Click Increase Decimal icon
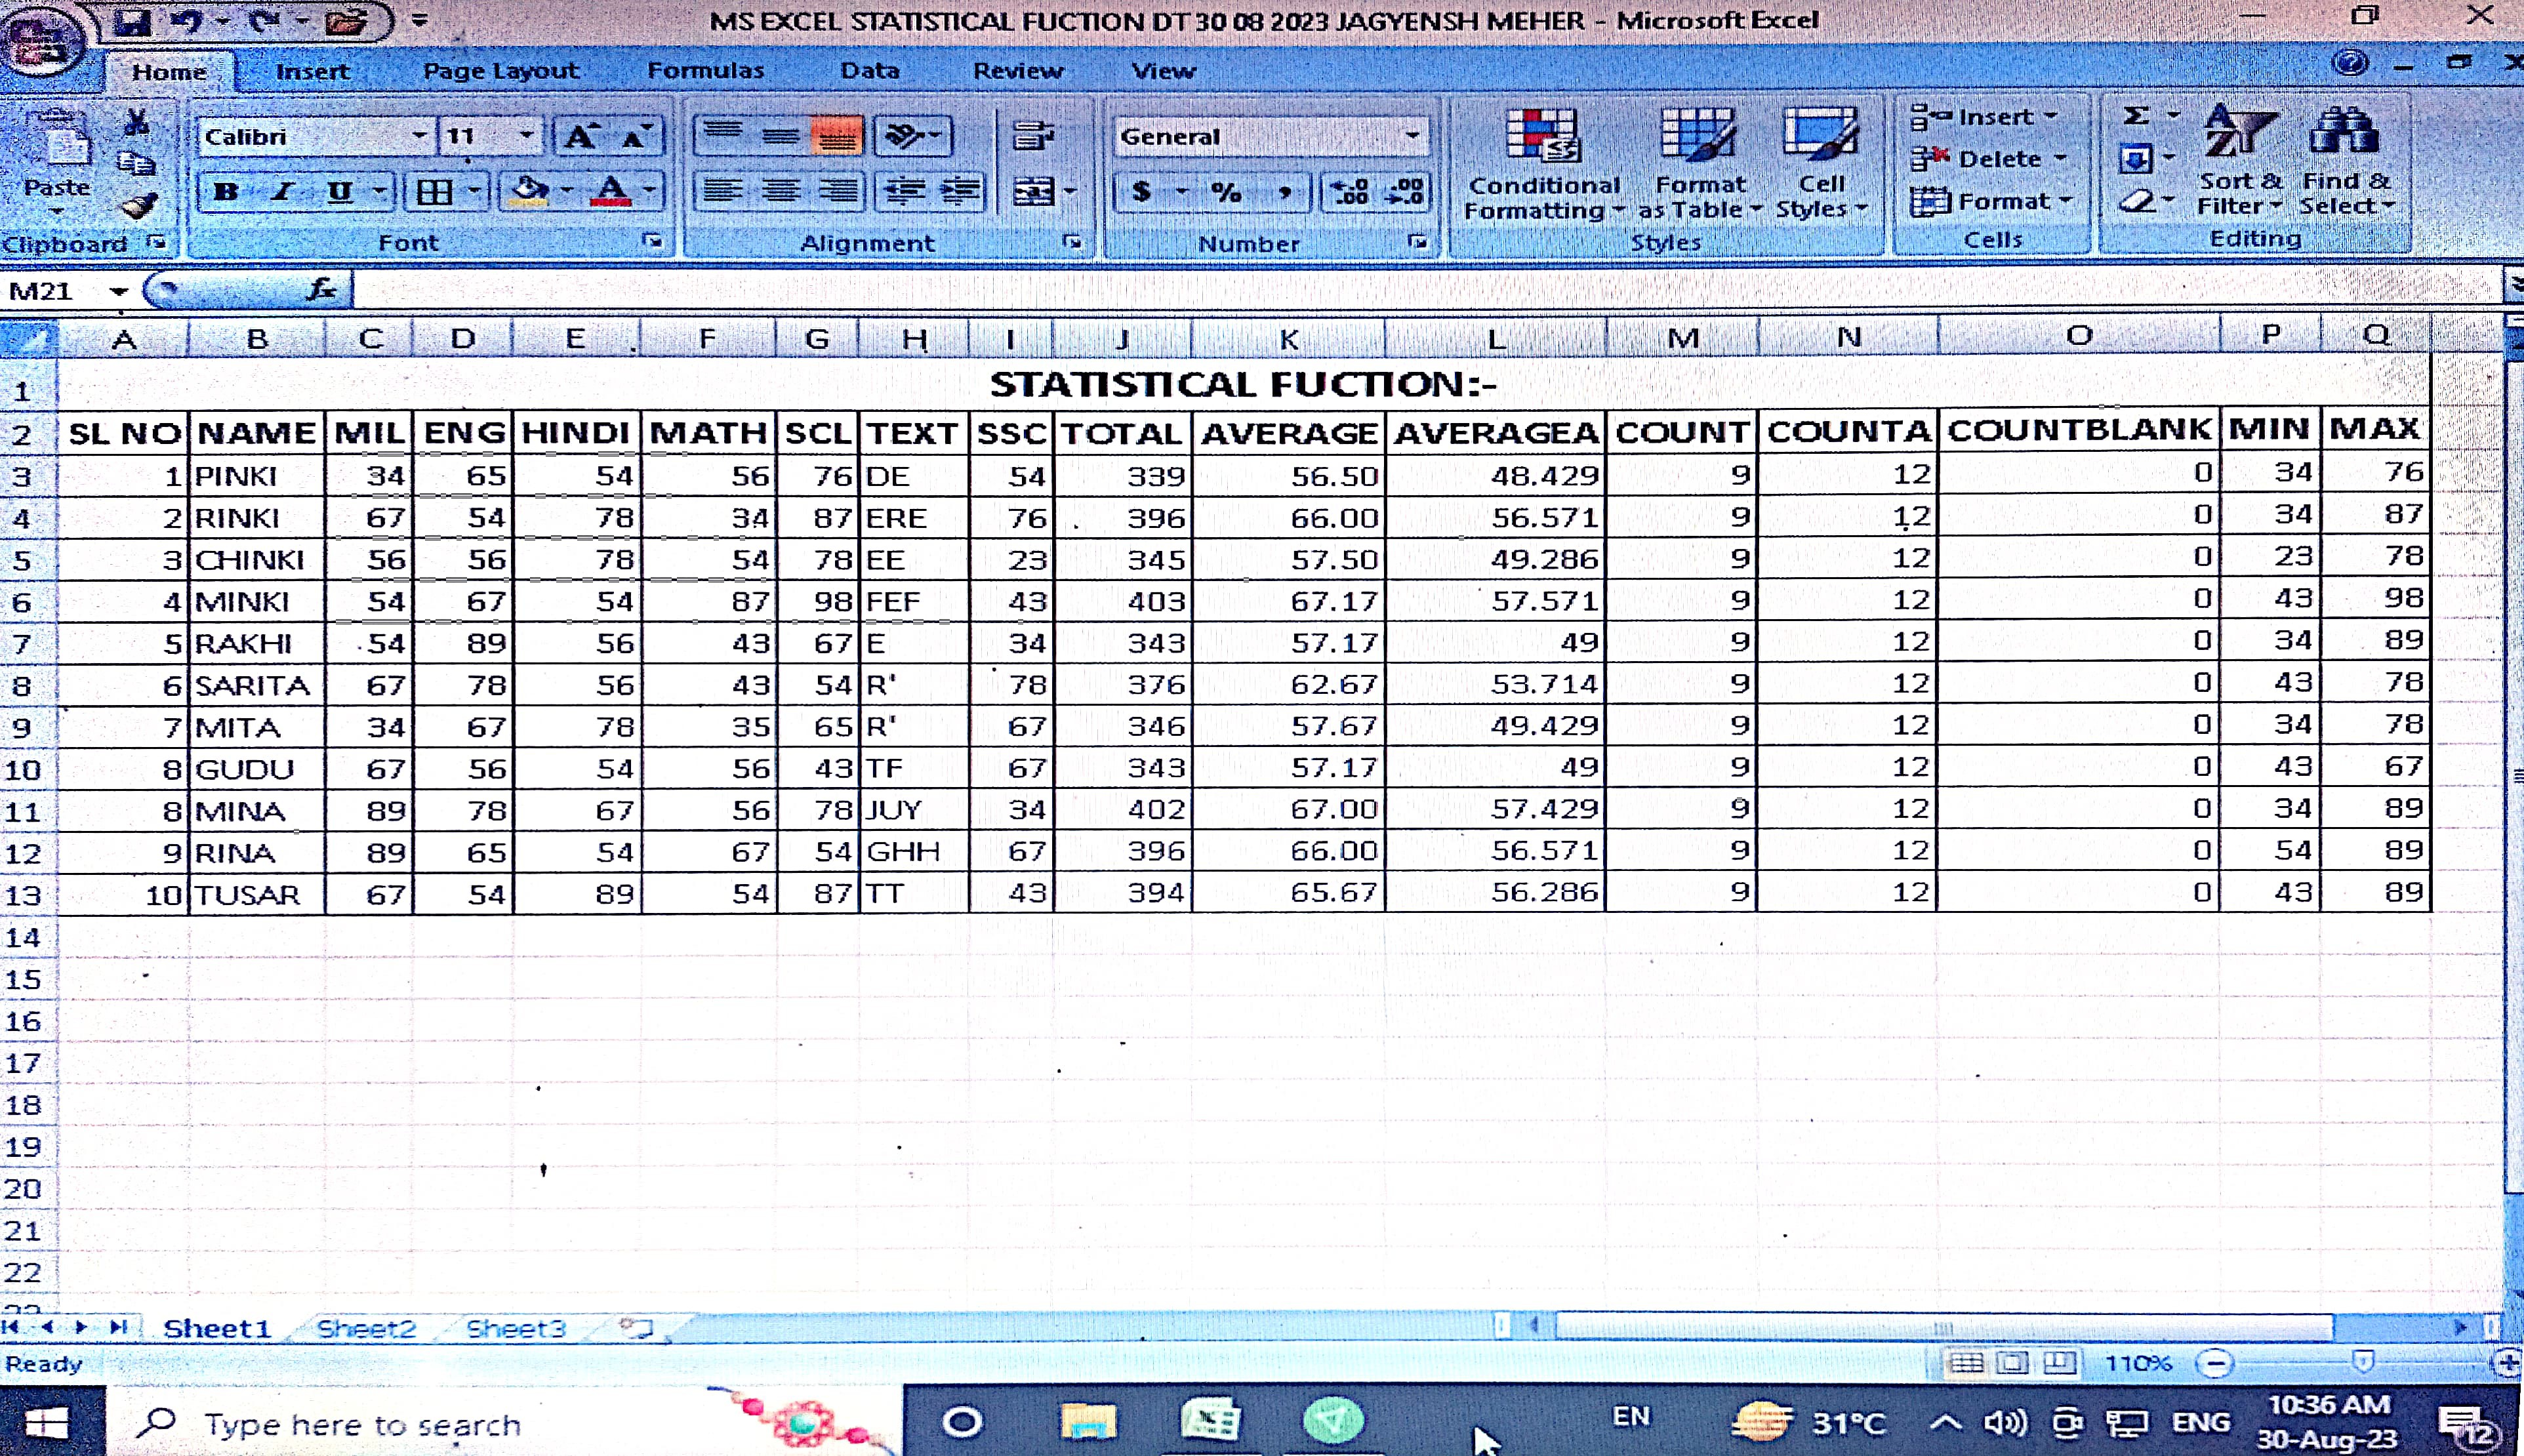 point(1350,190)
